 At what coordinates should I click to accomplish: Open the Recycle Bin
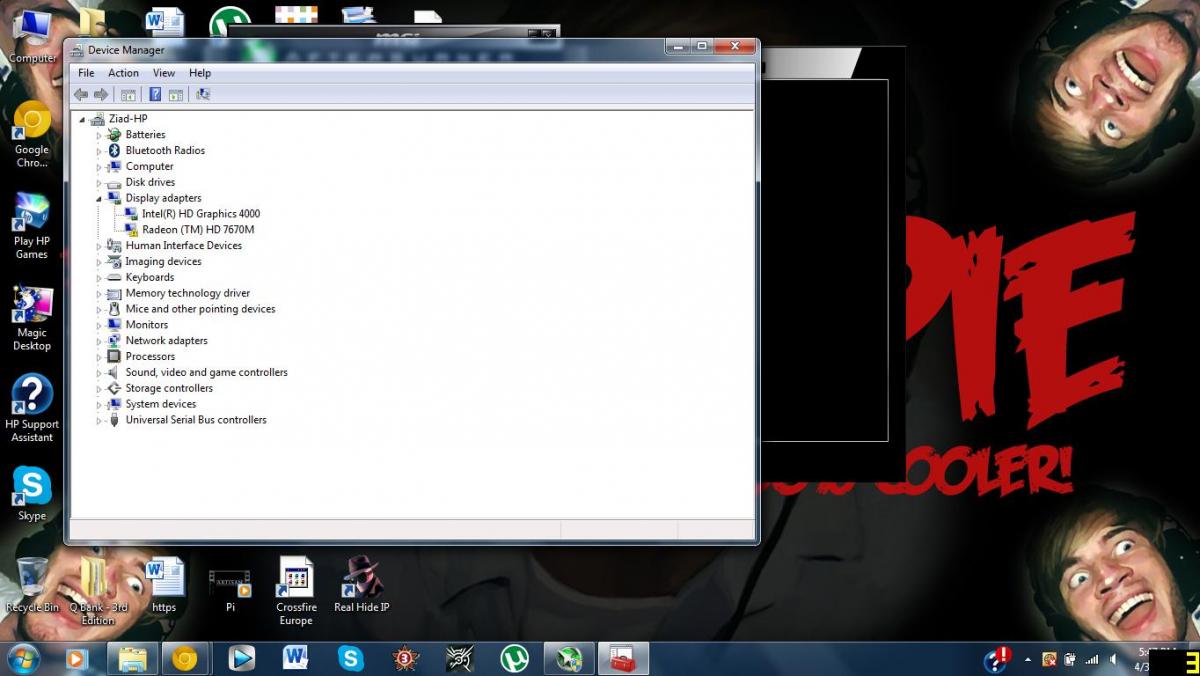[32, 585]
